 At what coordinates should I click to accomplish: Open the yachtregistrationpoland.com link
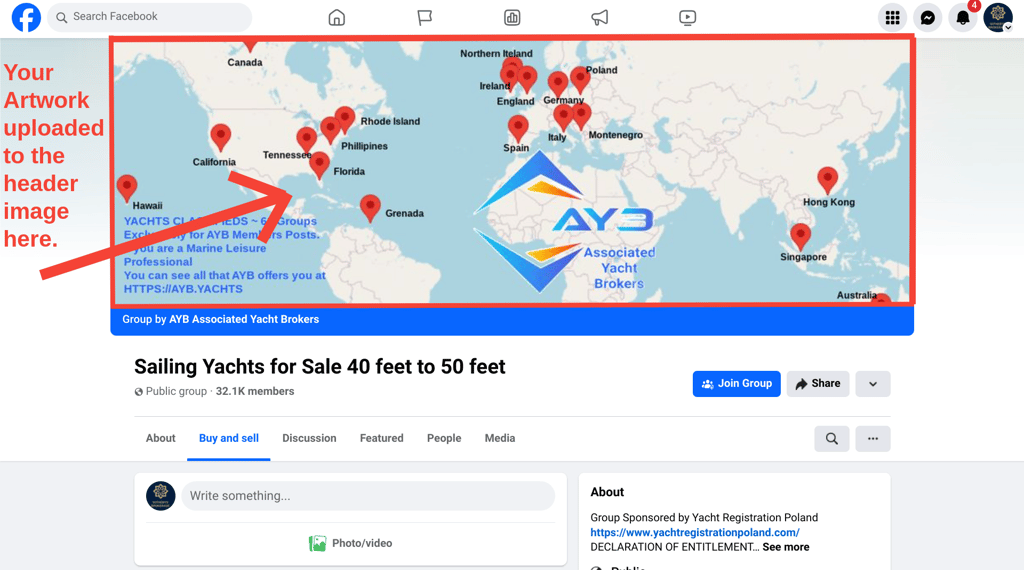pyautogui.click(x=695, y=533)
